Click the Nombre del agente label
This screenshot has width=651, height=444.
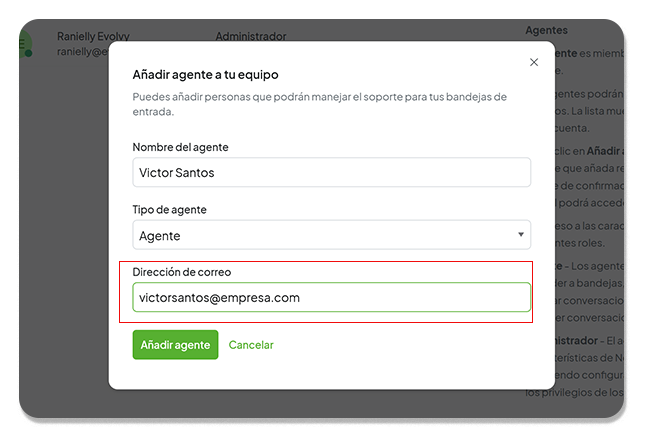pyautogui.click(x=180, y=147)
